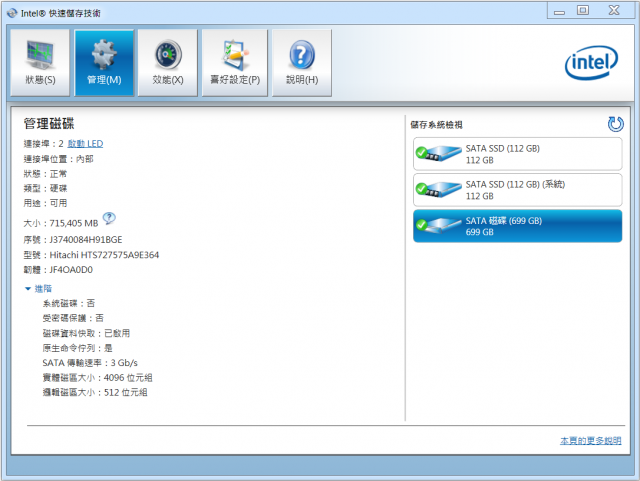Click the 4096 位元組 physical sector size line

(x=97, y=378)
